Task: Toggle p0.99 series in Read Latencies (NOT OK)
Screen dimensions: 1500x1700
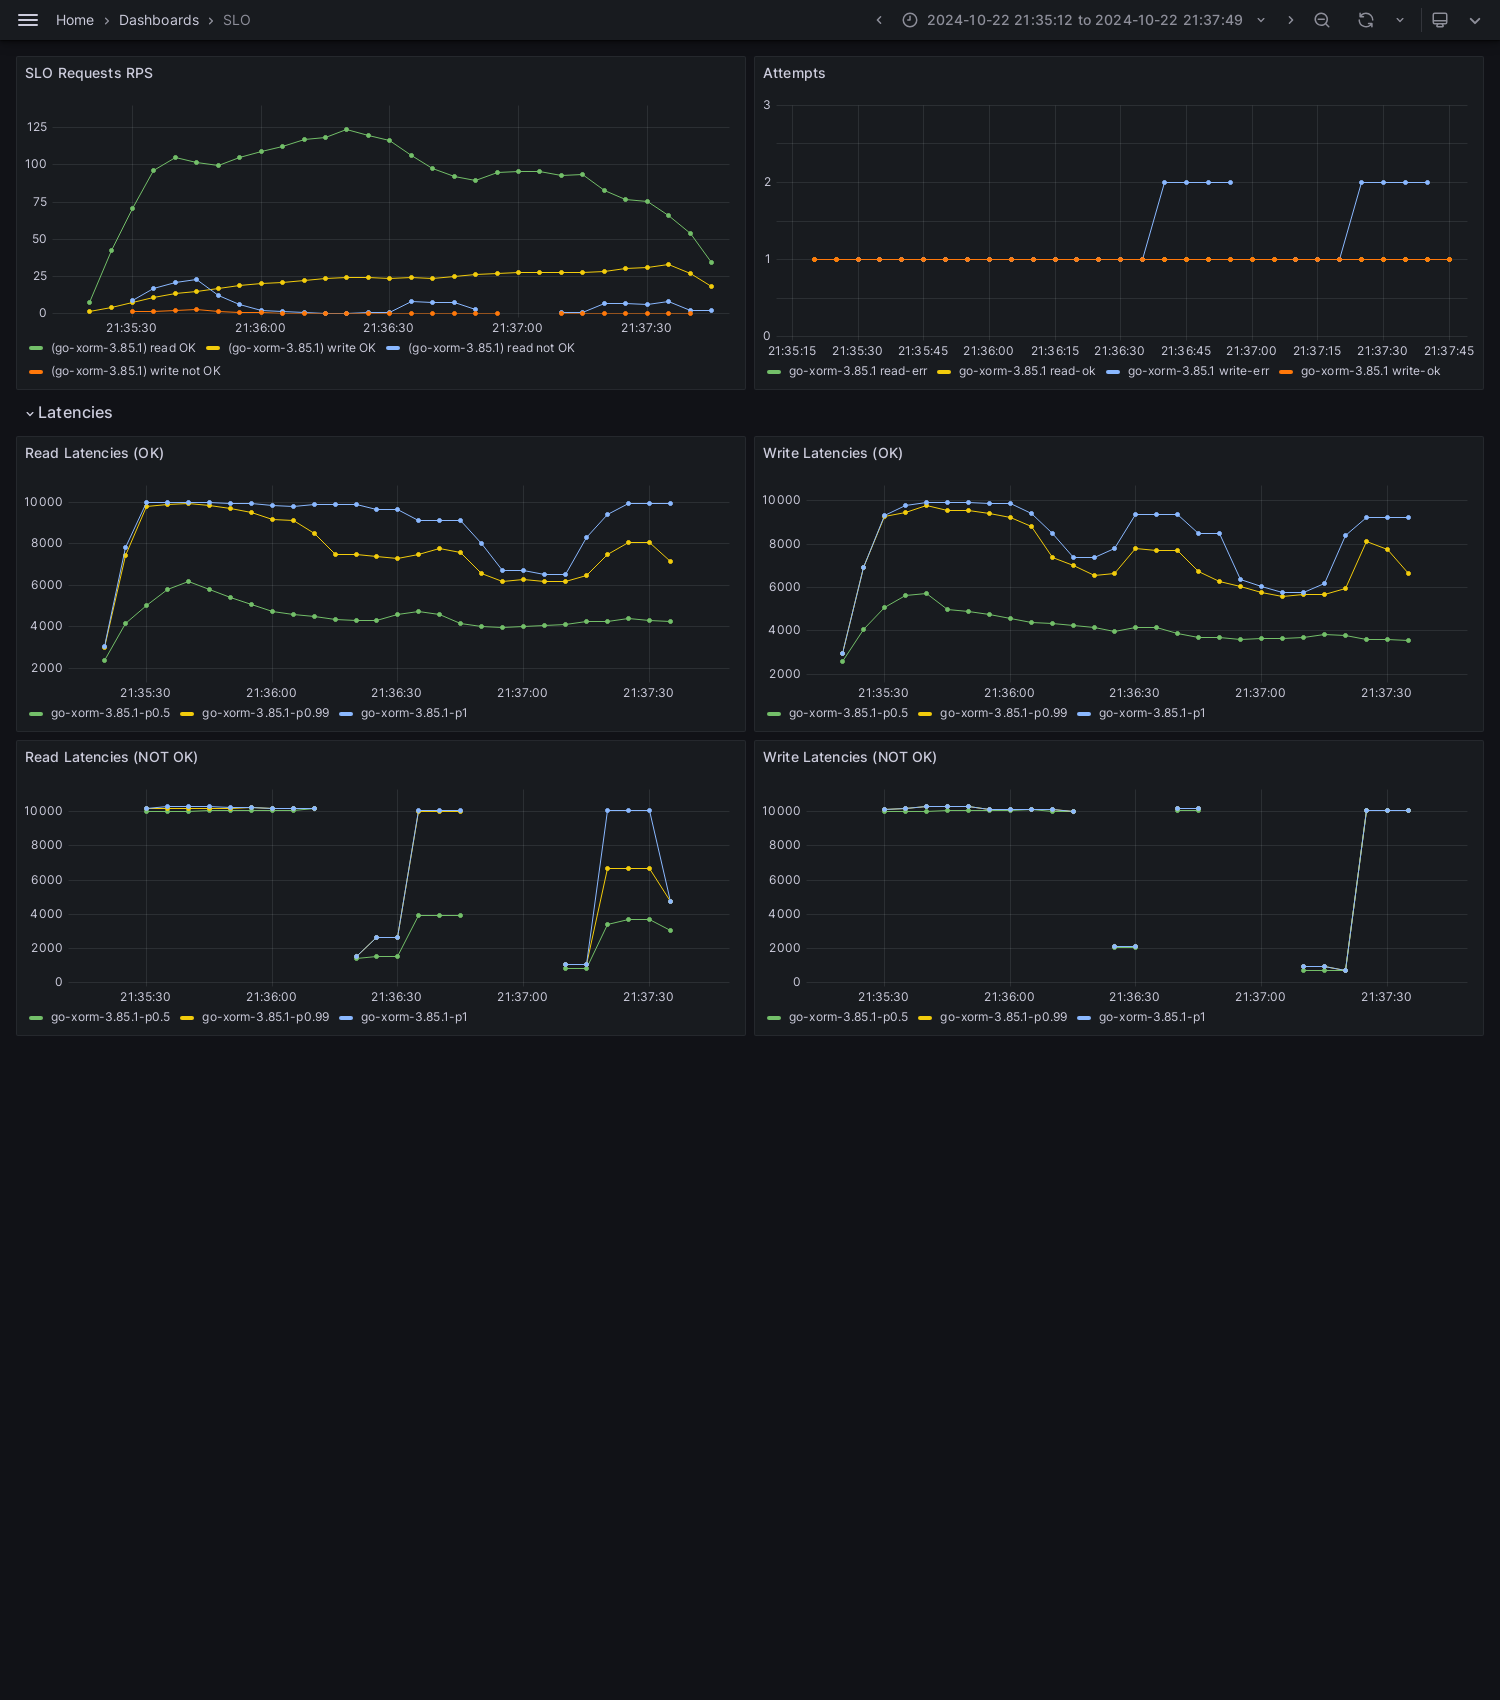Action: tap(265, 1017)
